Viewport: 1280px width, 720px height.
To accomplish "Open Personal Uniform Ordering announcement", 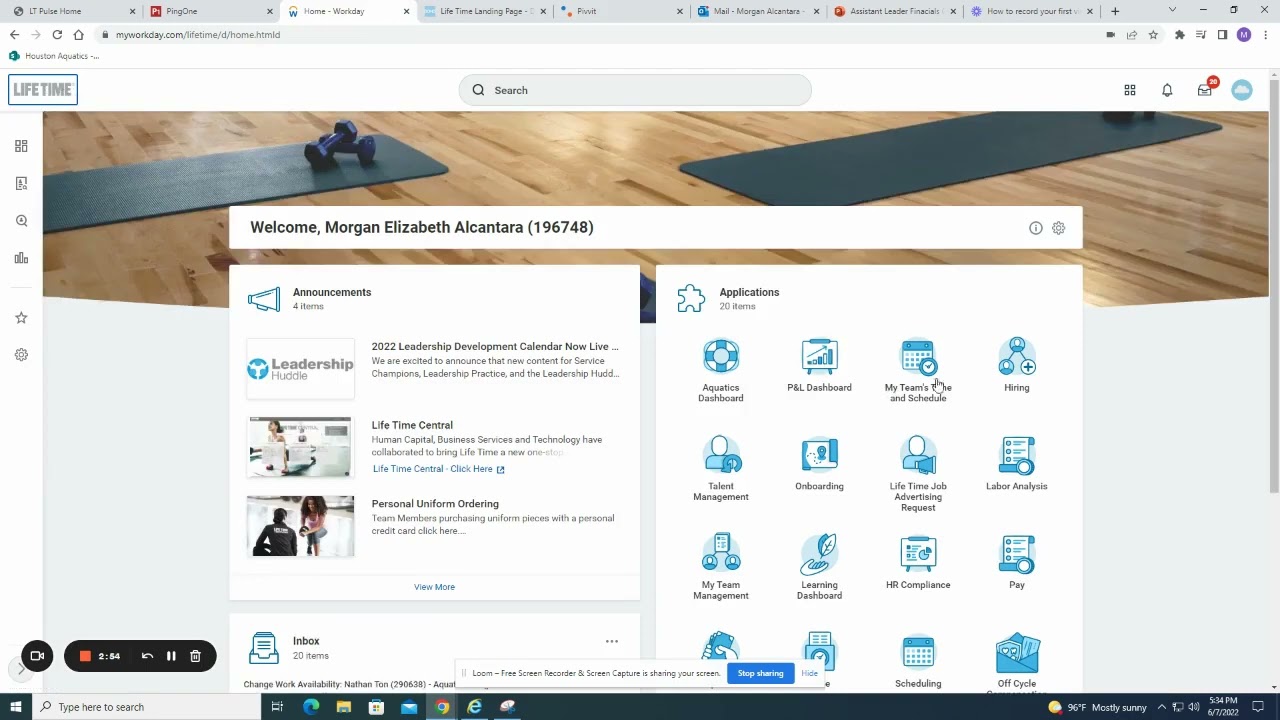I will [x=435, y=504].
